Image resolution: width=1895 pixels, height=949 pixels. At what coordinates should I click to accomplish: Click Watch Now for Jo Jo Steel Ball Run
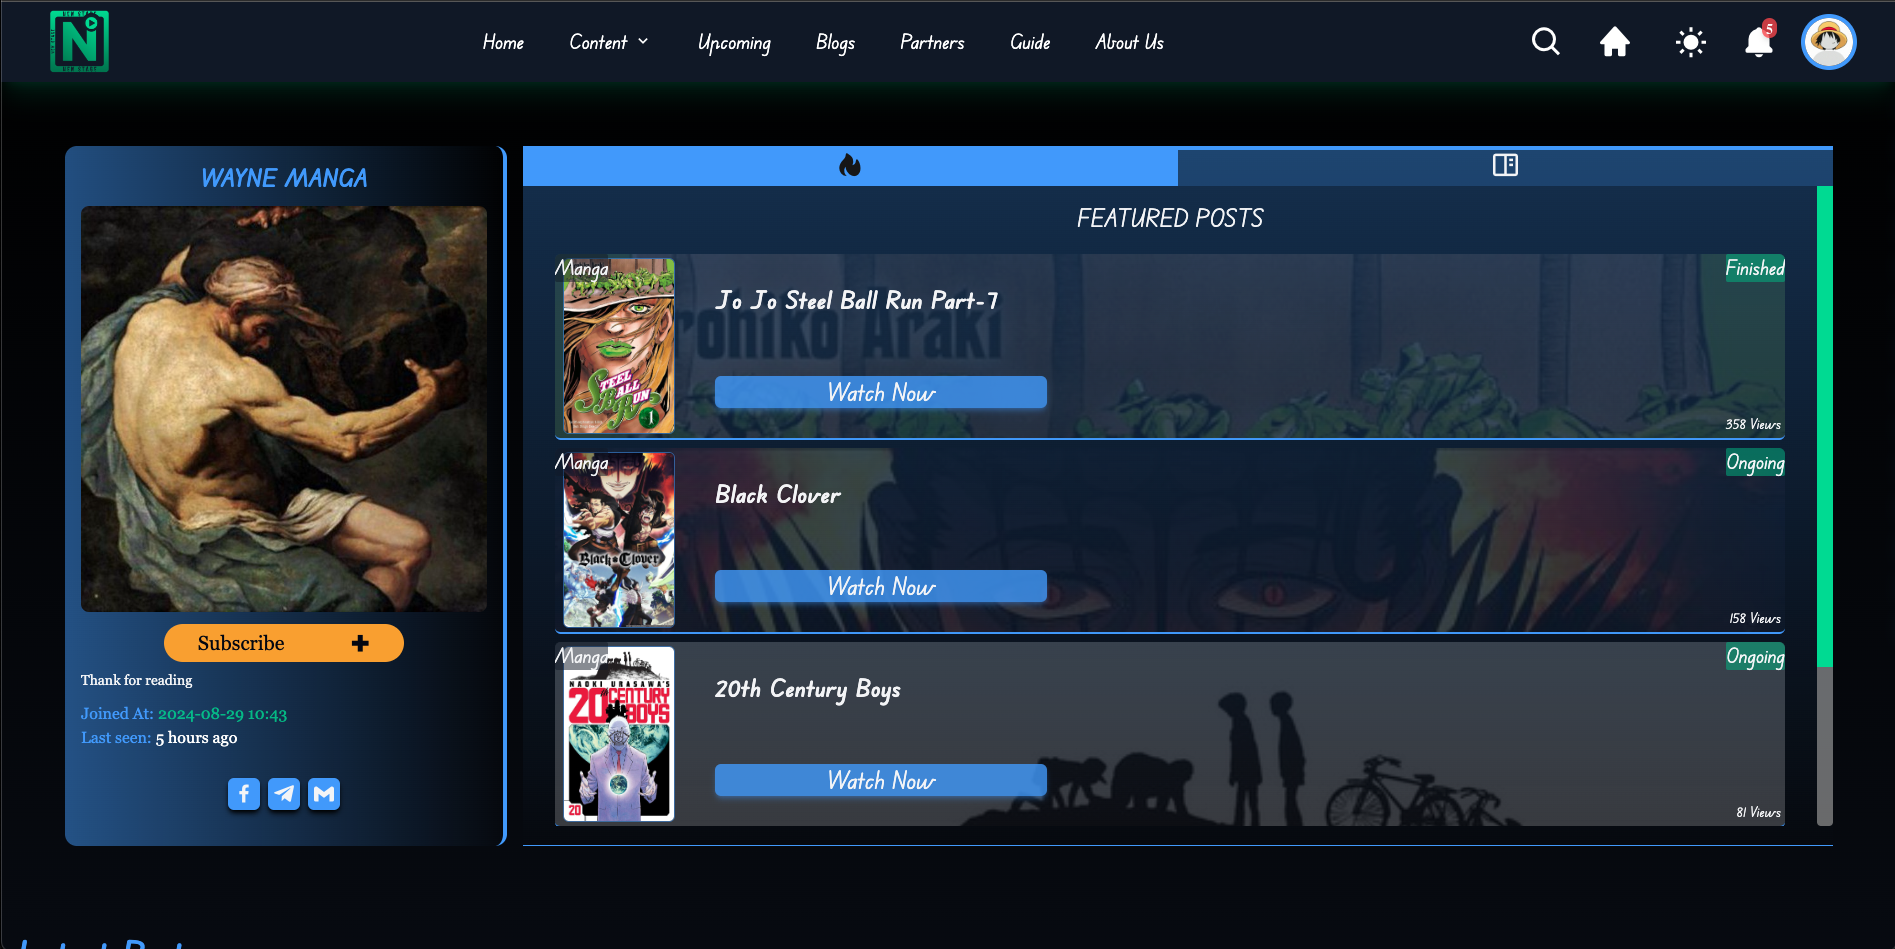pyautogui.click(x=881, y=392)
